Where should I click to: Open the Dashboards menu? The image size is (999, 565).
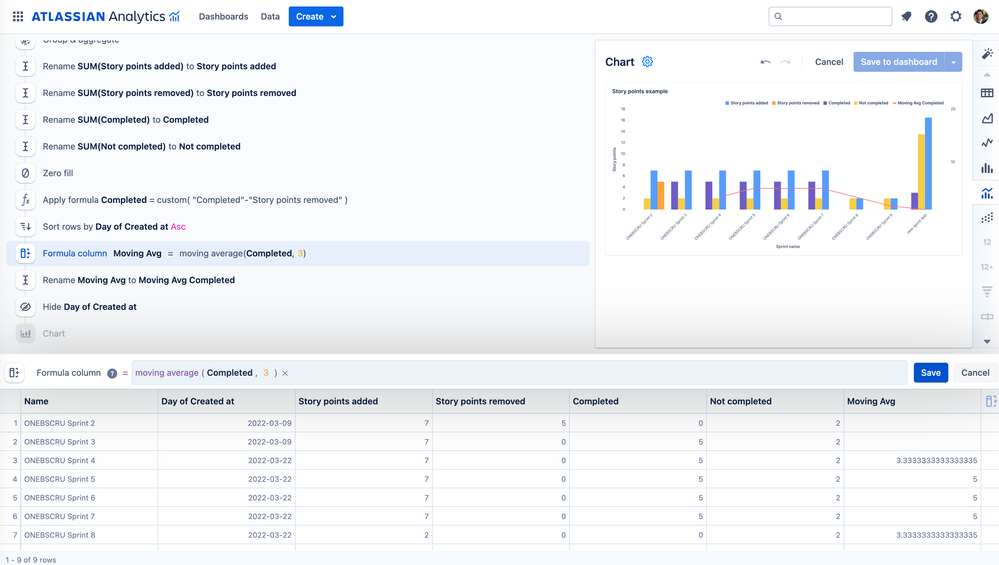point(223,17)
